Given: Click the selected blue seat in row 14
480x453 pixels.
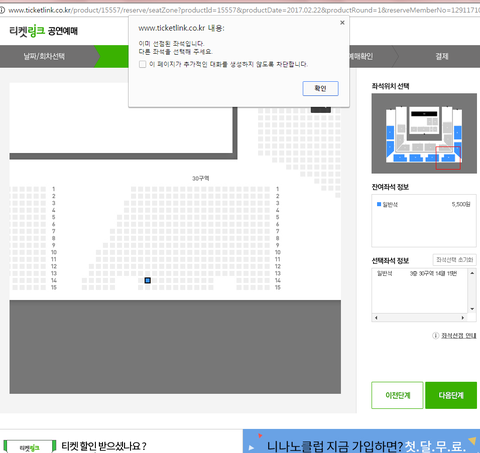Looking at the screenshot, I should (x=148, y=280).
